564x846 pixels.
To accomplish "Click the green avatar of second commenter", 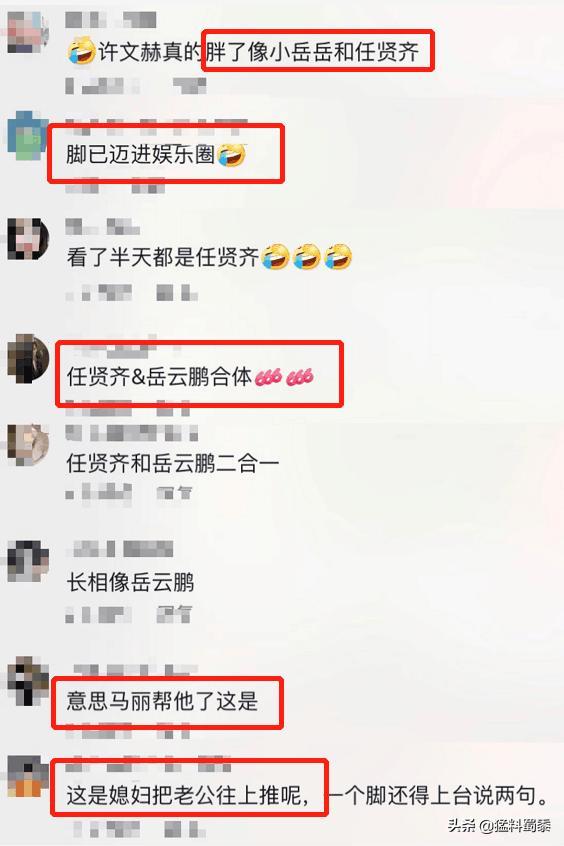I will coord(28,135).
